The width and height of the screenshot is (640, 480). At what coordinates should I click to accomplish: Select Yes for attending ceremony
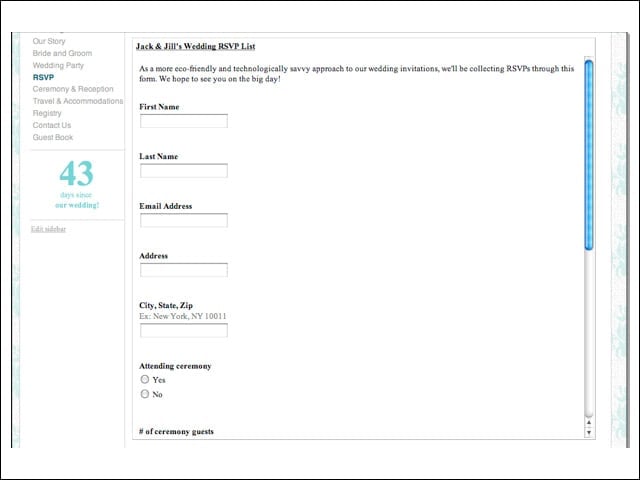coord(144,380)
